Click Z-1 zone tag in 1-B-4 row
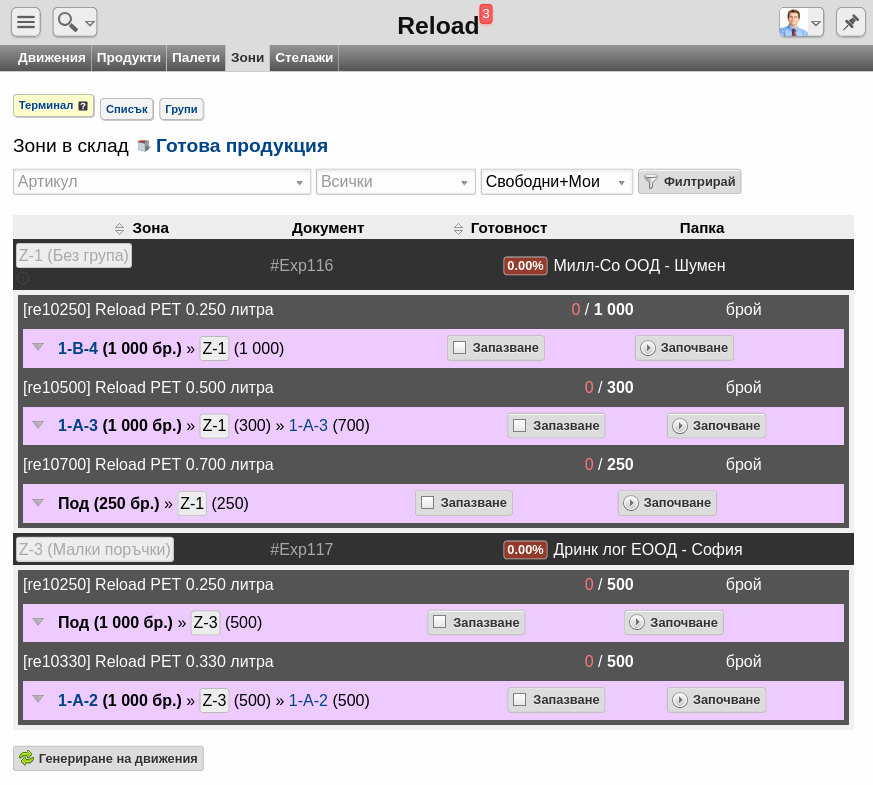Viewport: 873px width, 785px height. (x=214, y=349)
